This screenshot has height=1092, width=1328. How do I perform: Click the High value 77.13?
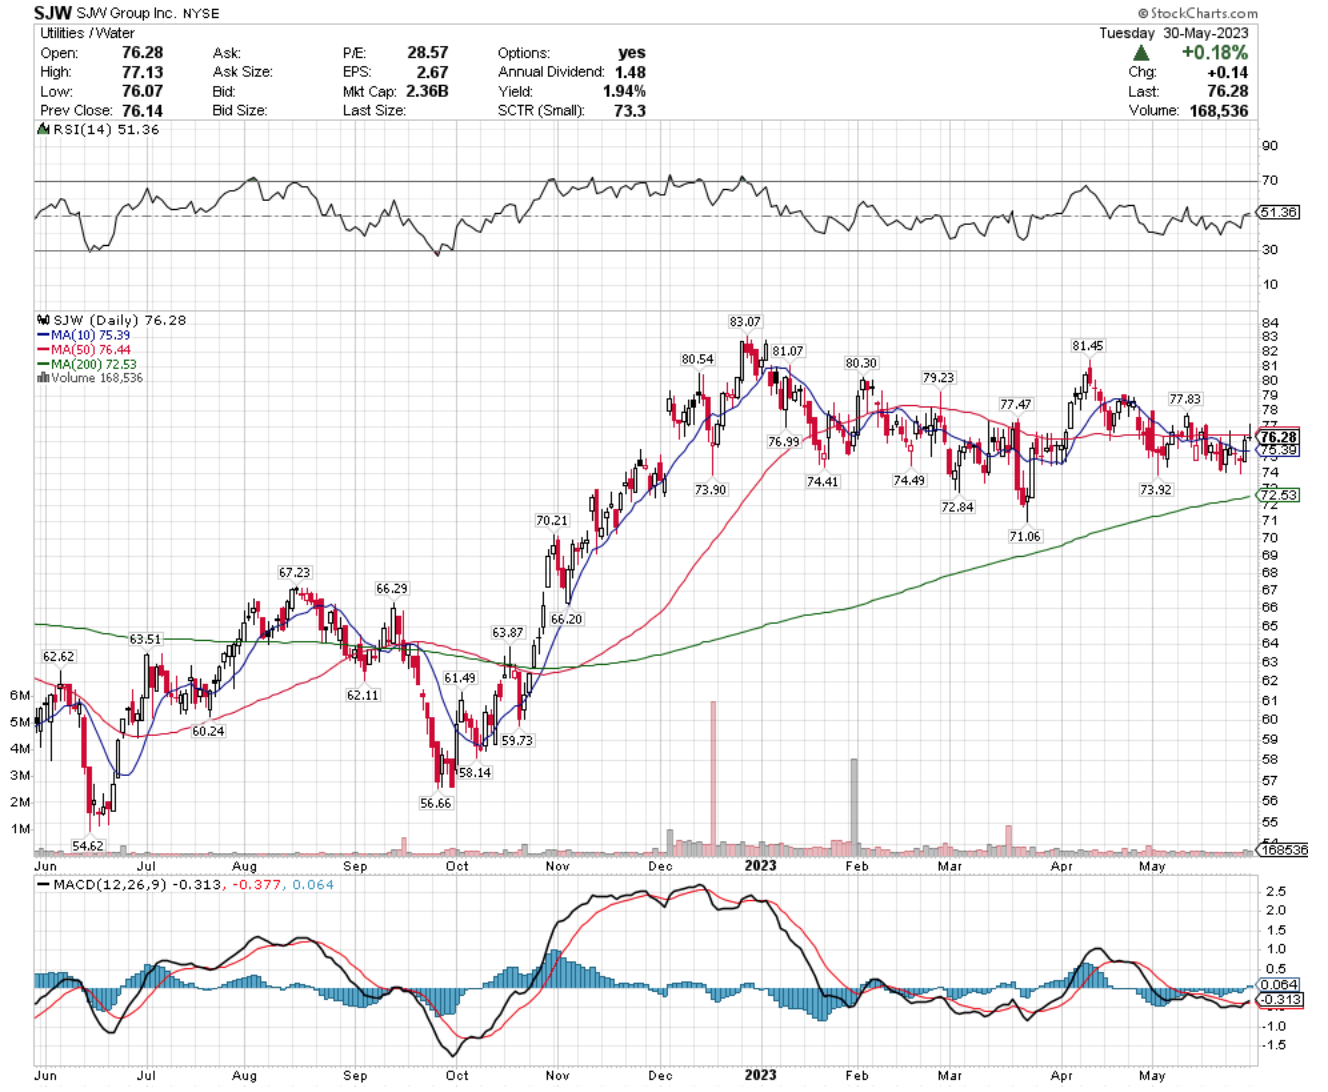point(142,72)
